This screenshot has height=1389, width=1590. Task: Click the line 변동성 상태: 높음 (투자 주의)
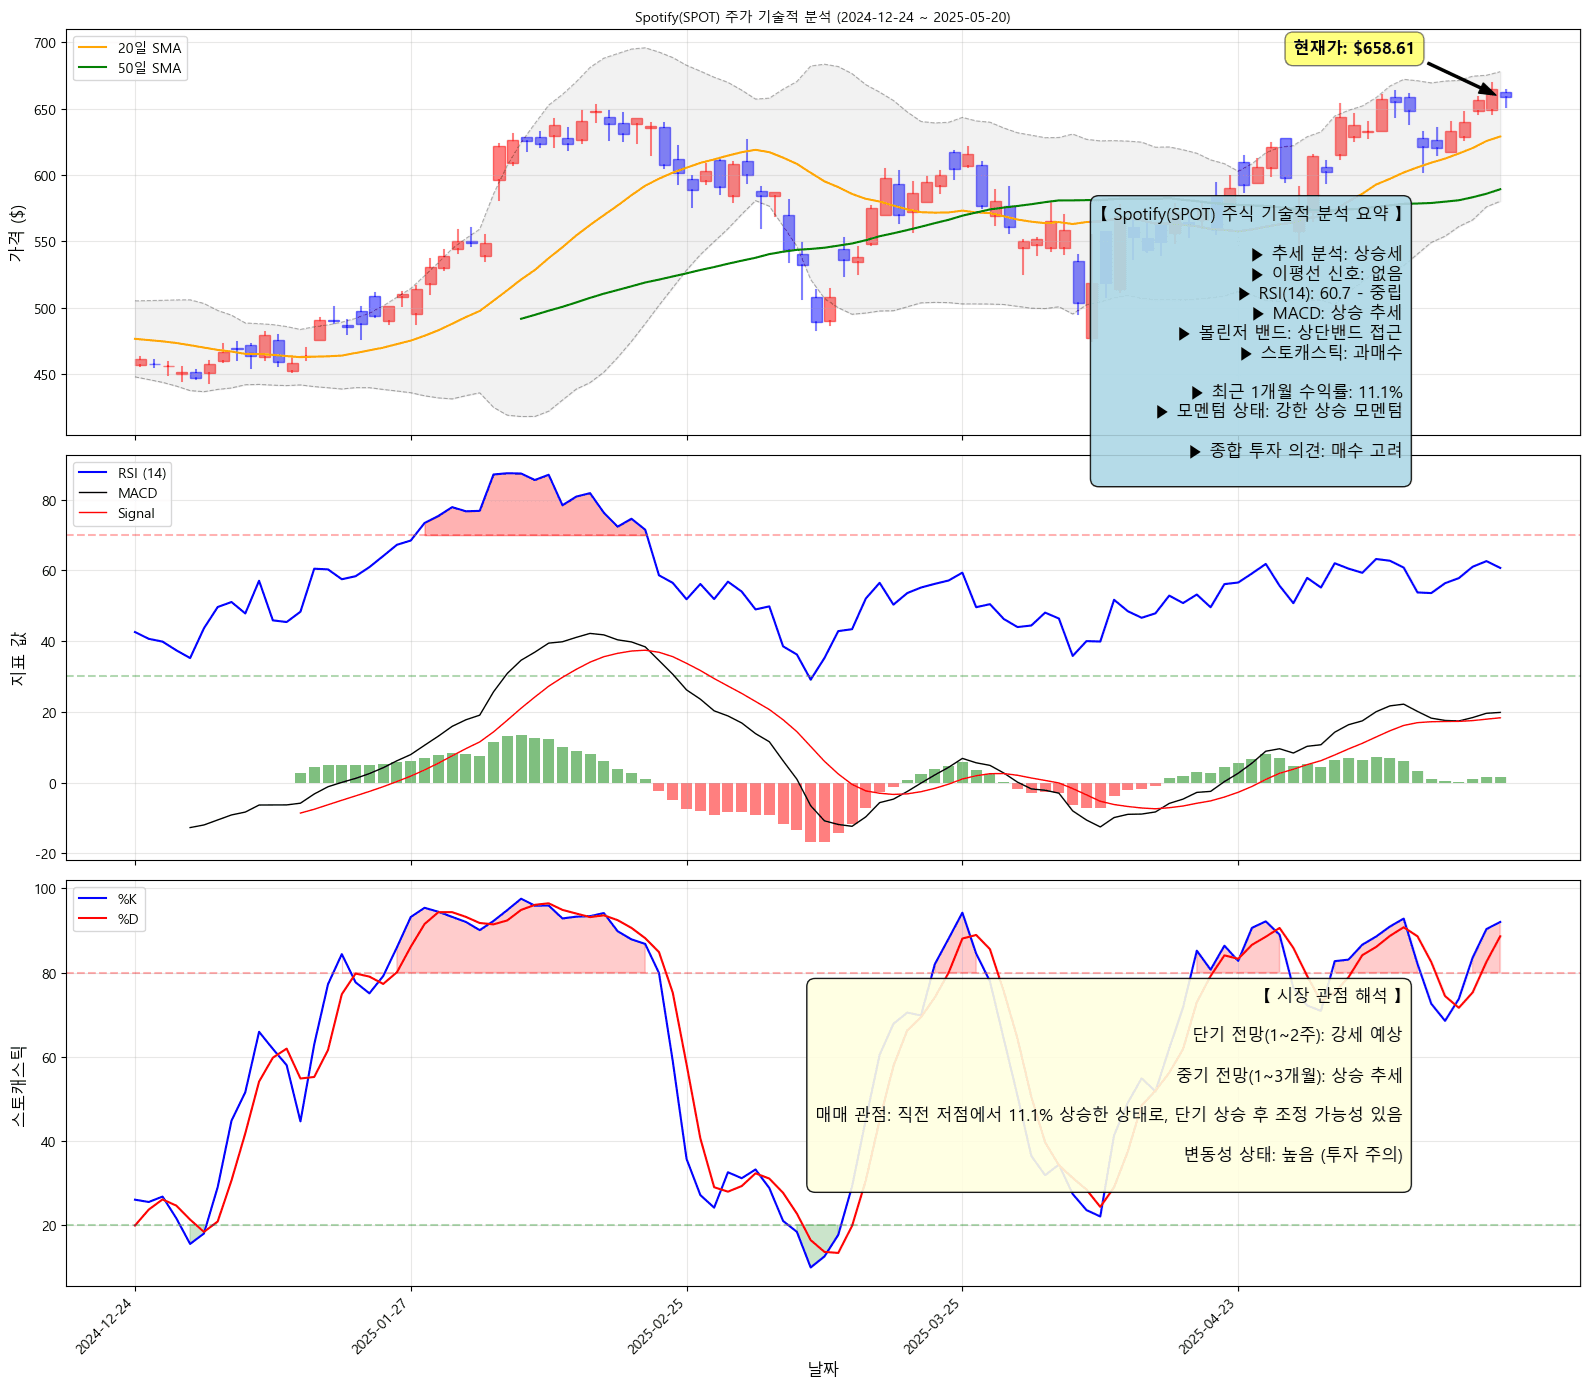[x=1293, y=1155]
